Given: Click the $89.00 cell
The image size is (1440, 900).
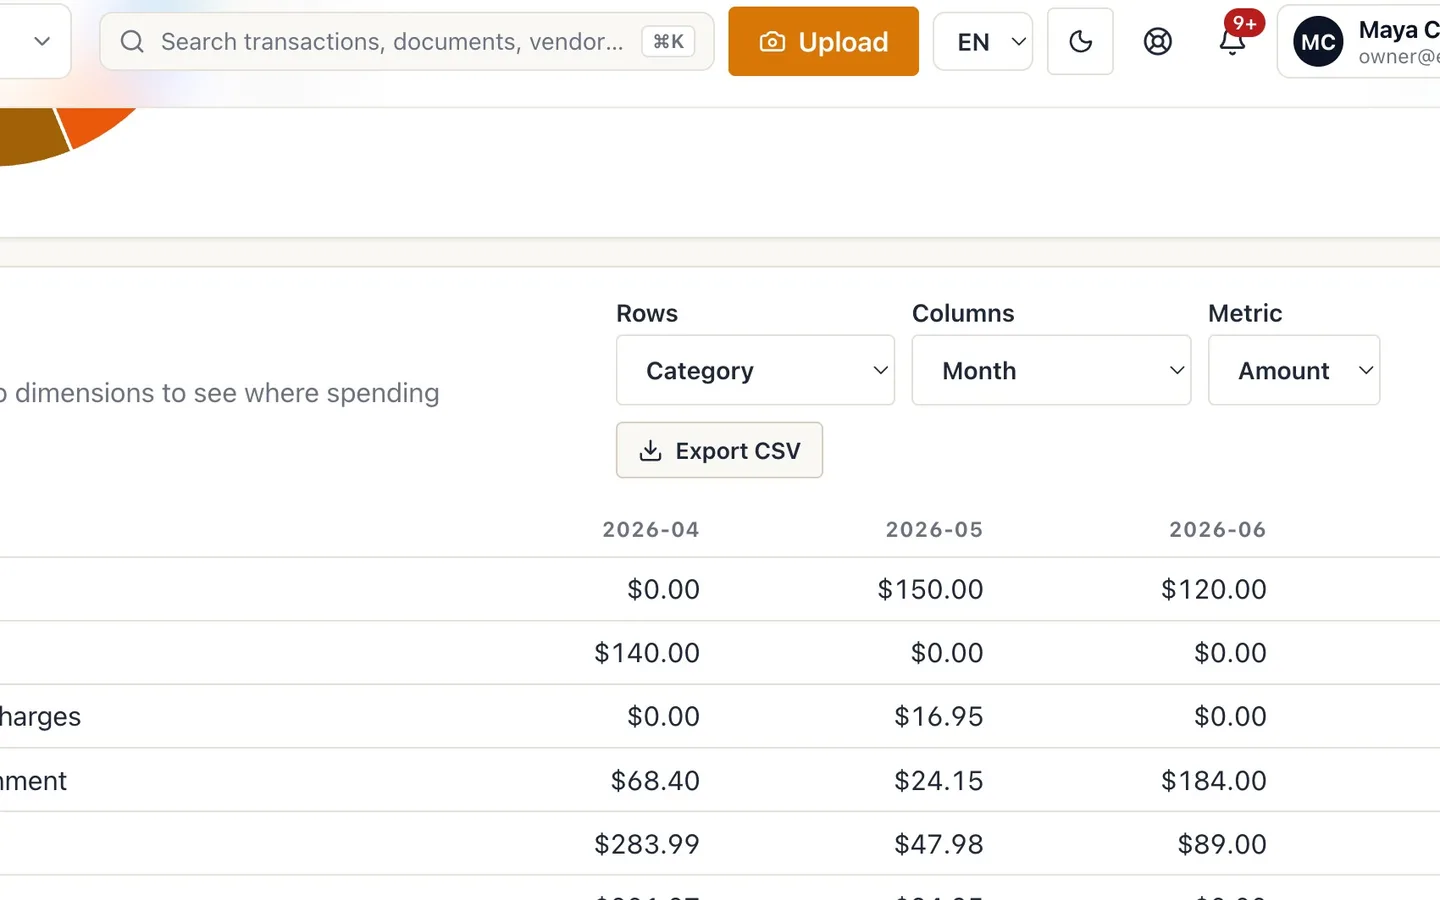Looking at the screenshot, I should click(1222, 844).
